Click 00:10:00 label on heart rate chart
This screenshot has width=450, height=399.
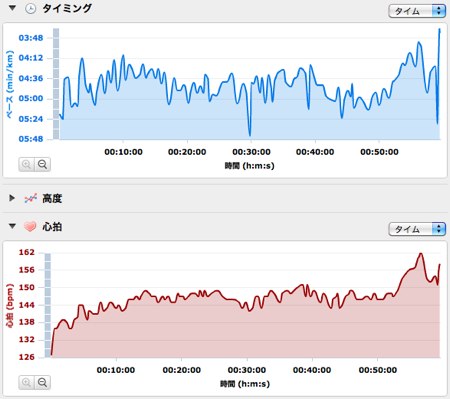116,370
